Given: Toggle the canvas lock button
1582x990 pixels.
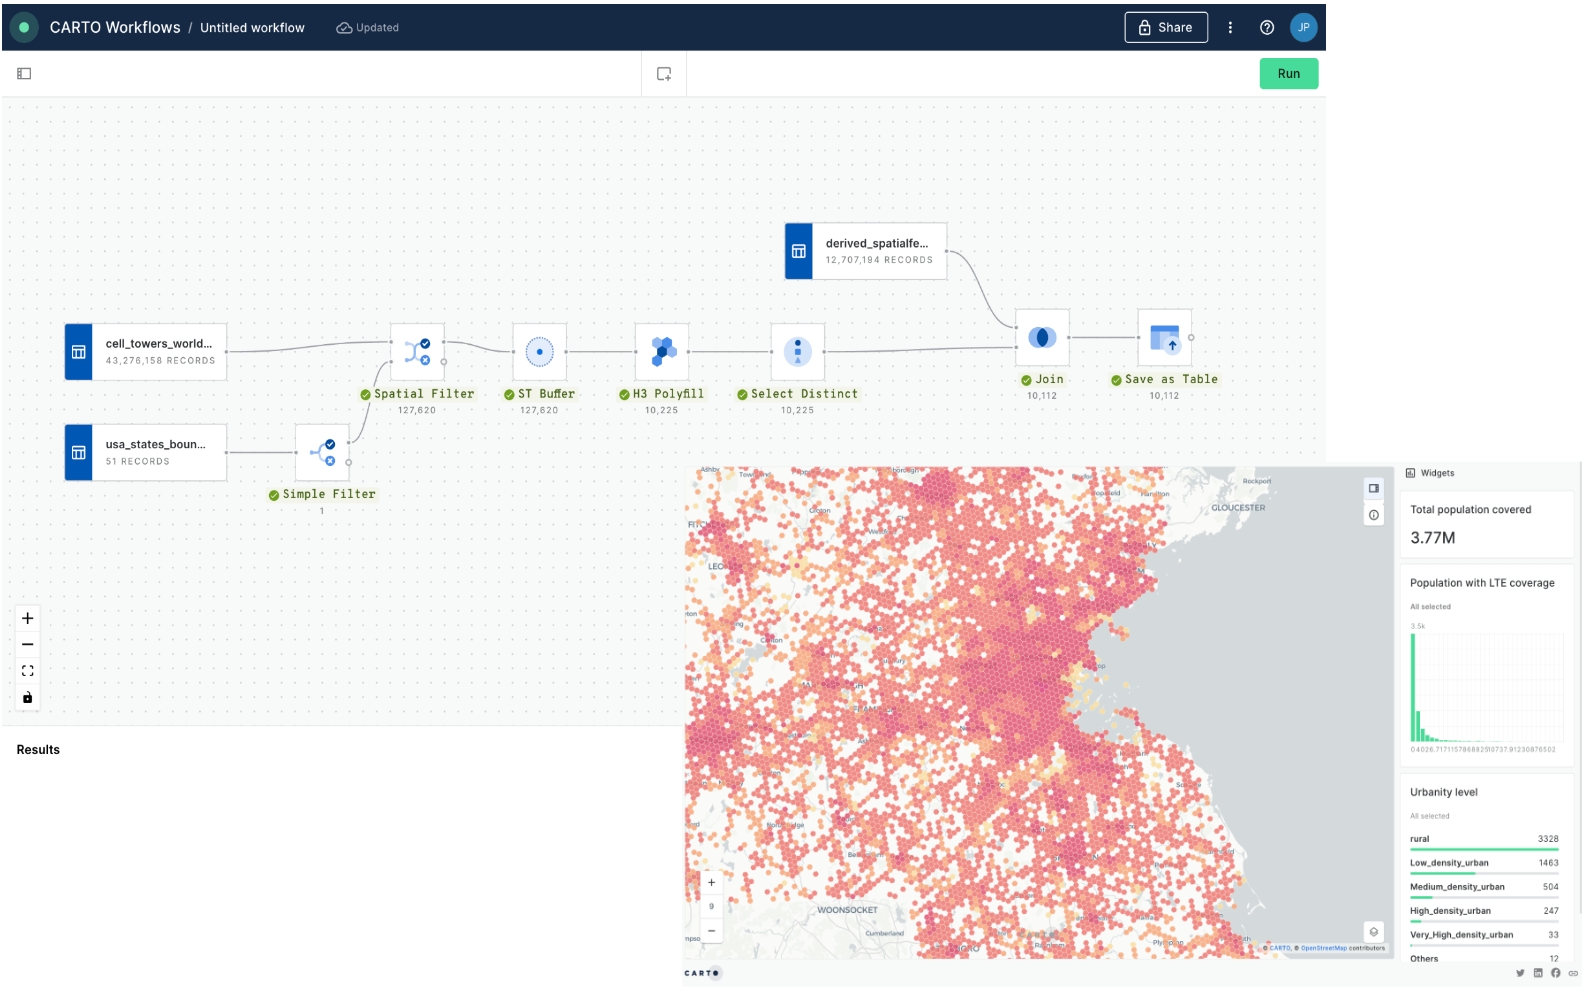Looking at the screenshot, I should click(x=28, y=697).
